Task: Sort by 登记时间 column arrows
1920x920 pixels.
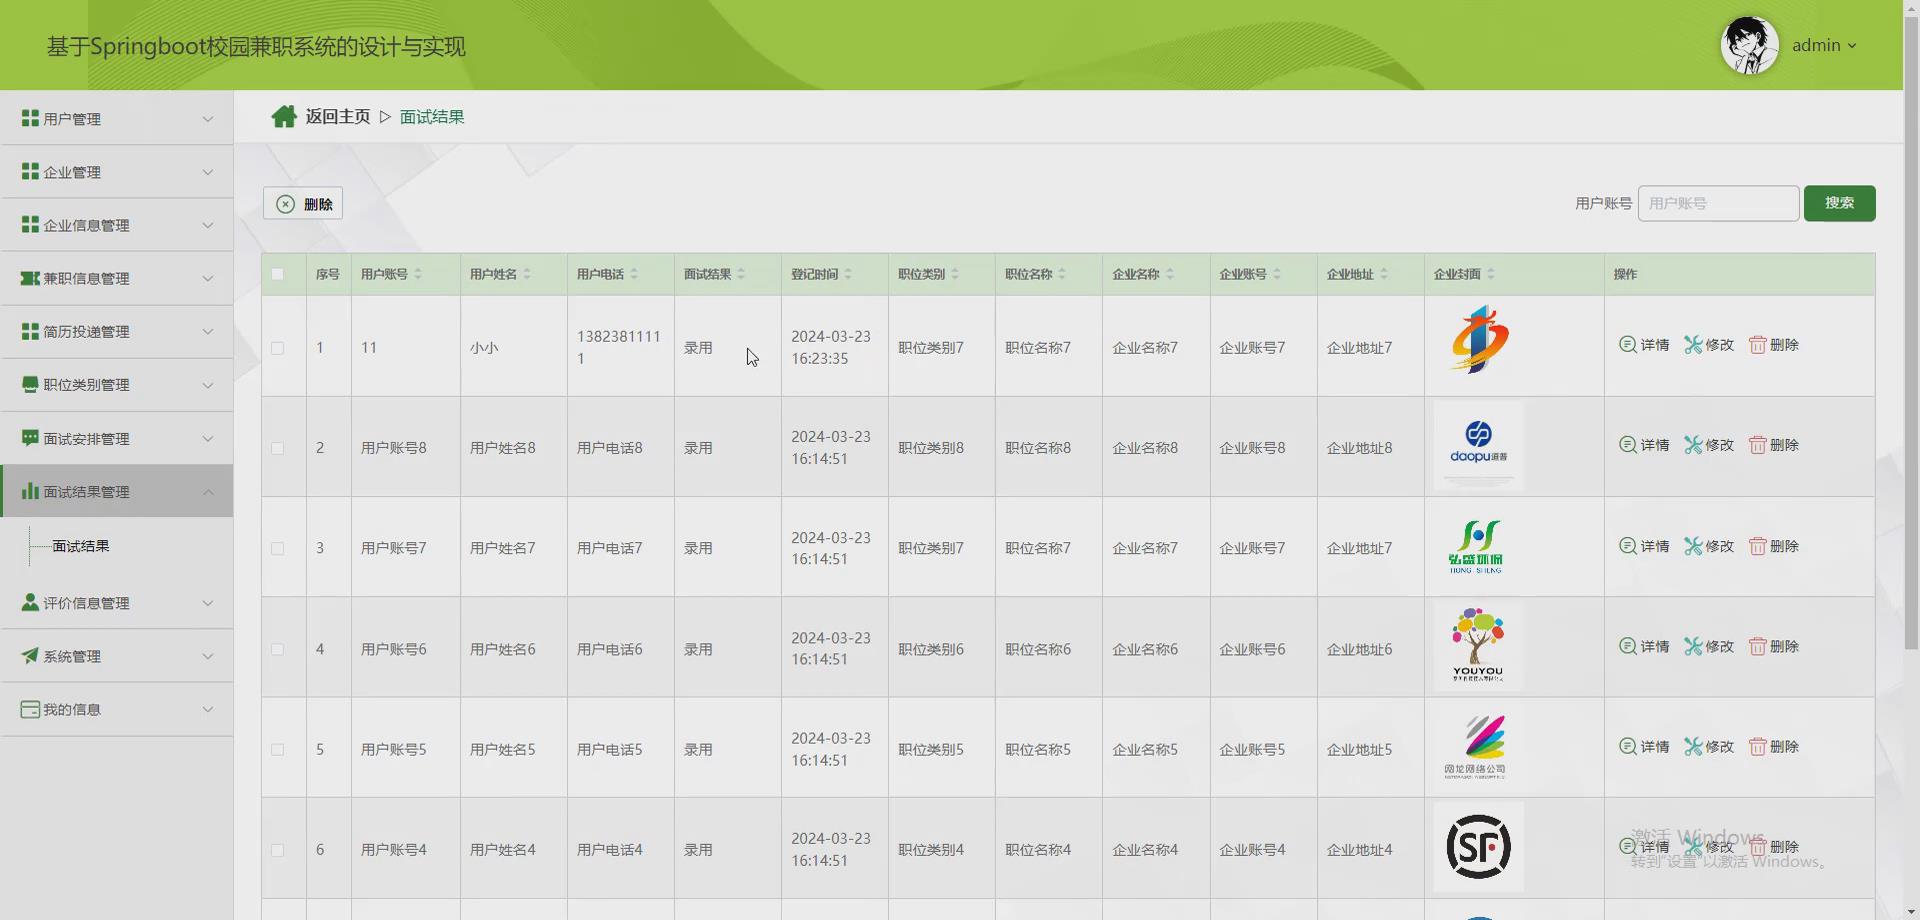Action: (848, 274)
